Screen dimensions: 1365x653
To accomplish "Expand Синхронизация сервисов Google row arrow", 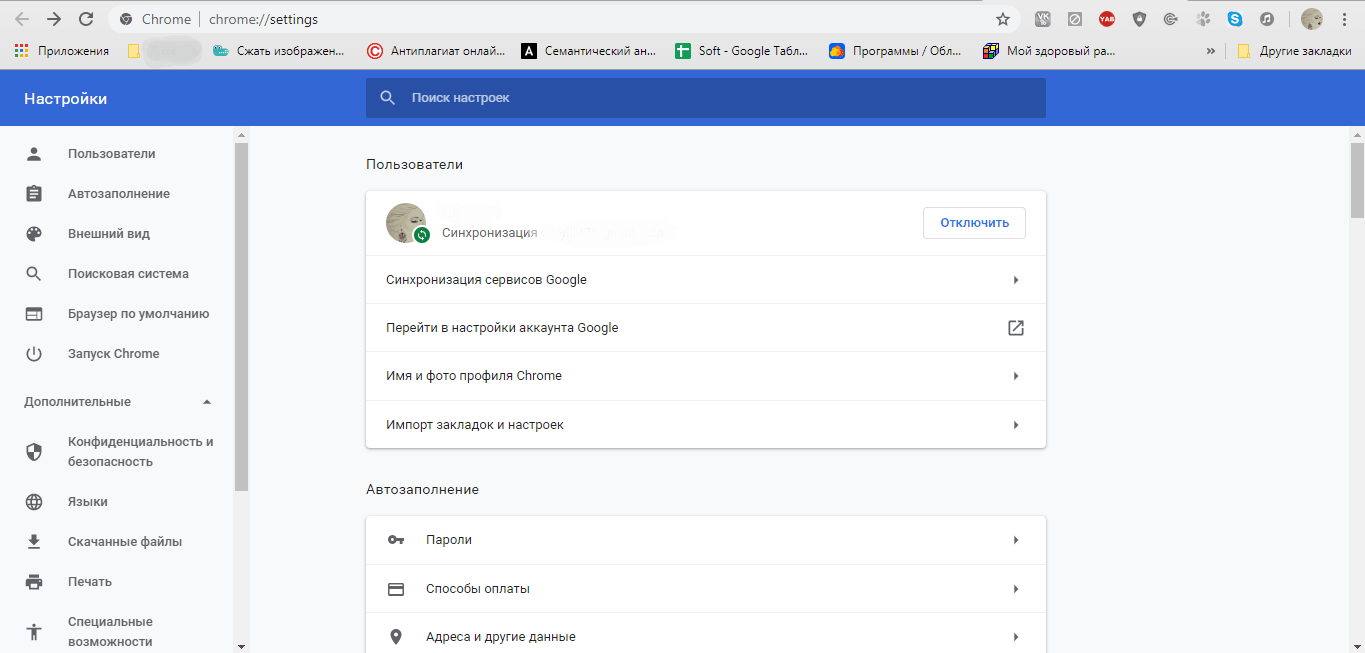I will [x=1015, y=280].
